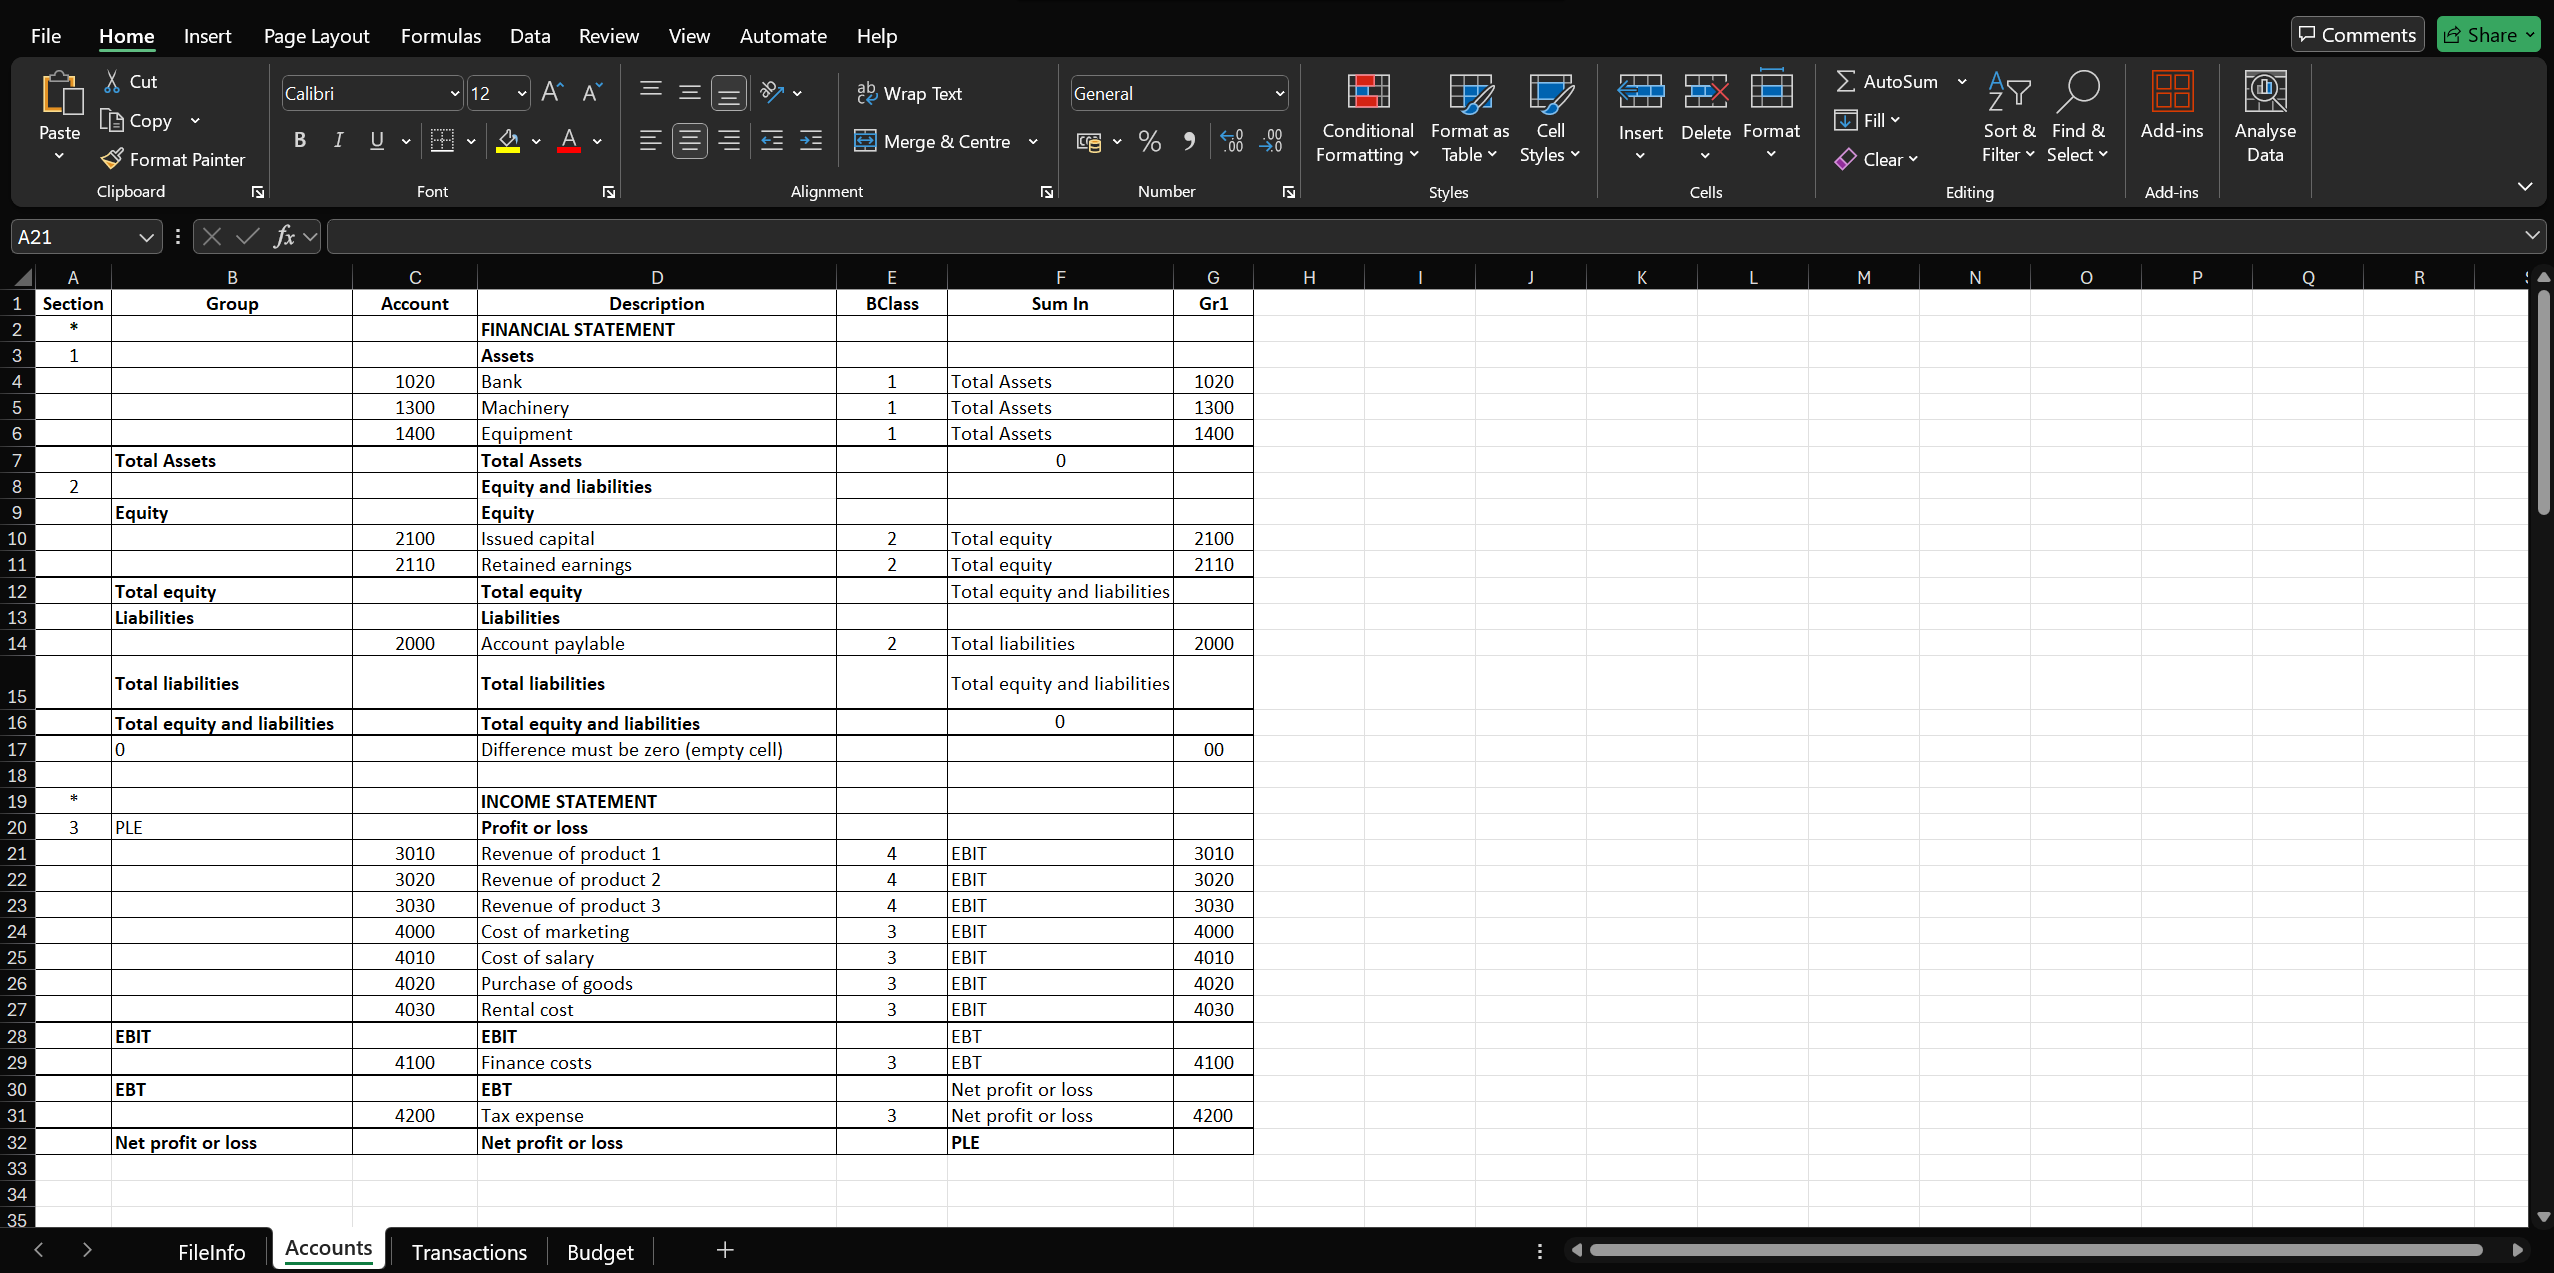Switch to the Transactions sheet tab
This screenshot has width=2554, height=1273.
pyautogui.click(x=468, y=1251)
